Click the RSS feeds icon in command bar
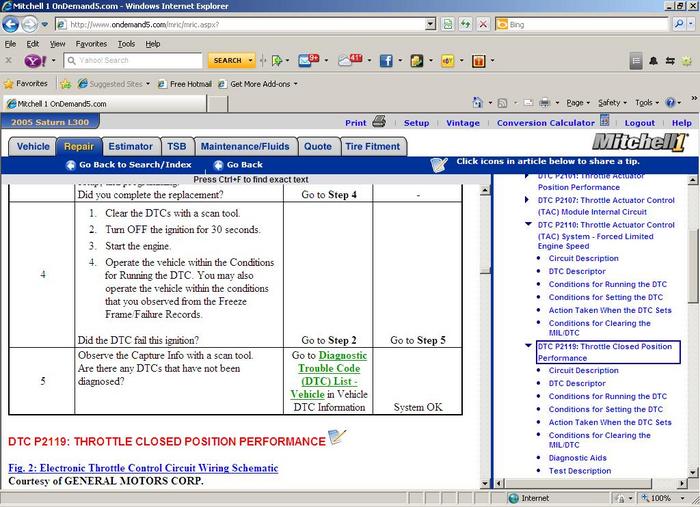 pos(502,103)
